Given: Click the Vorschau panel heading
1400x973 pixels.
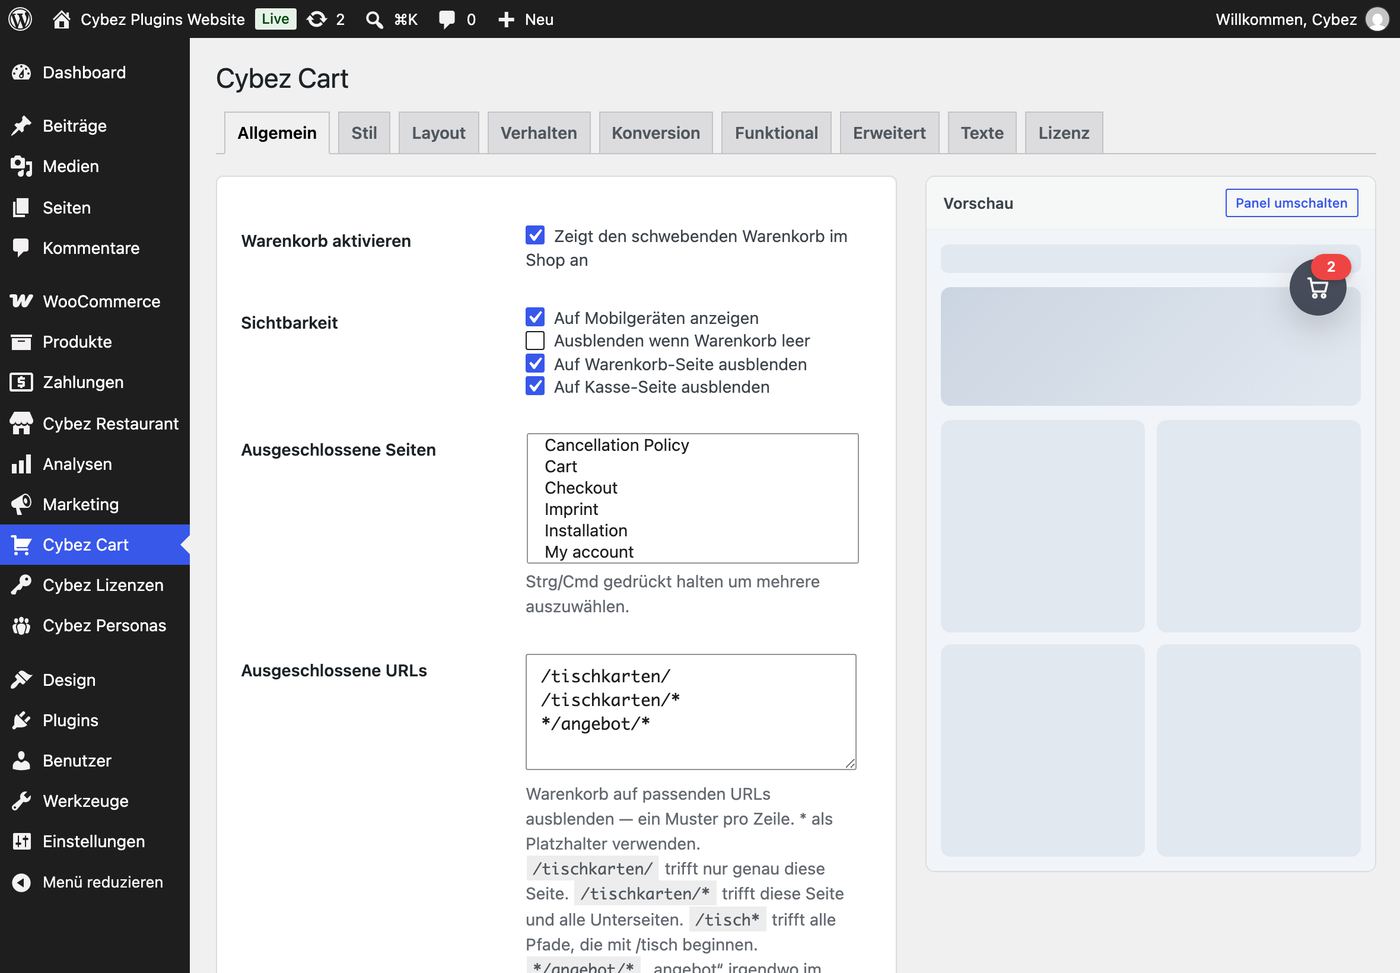Looking at the screenshot, I should coord(978,203).
